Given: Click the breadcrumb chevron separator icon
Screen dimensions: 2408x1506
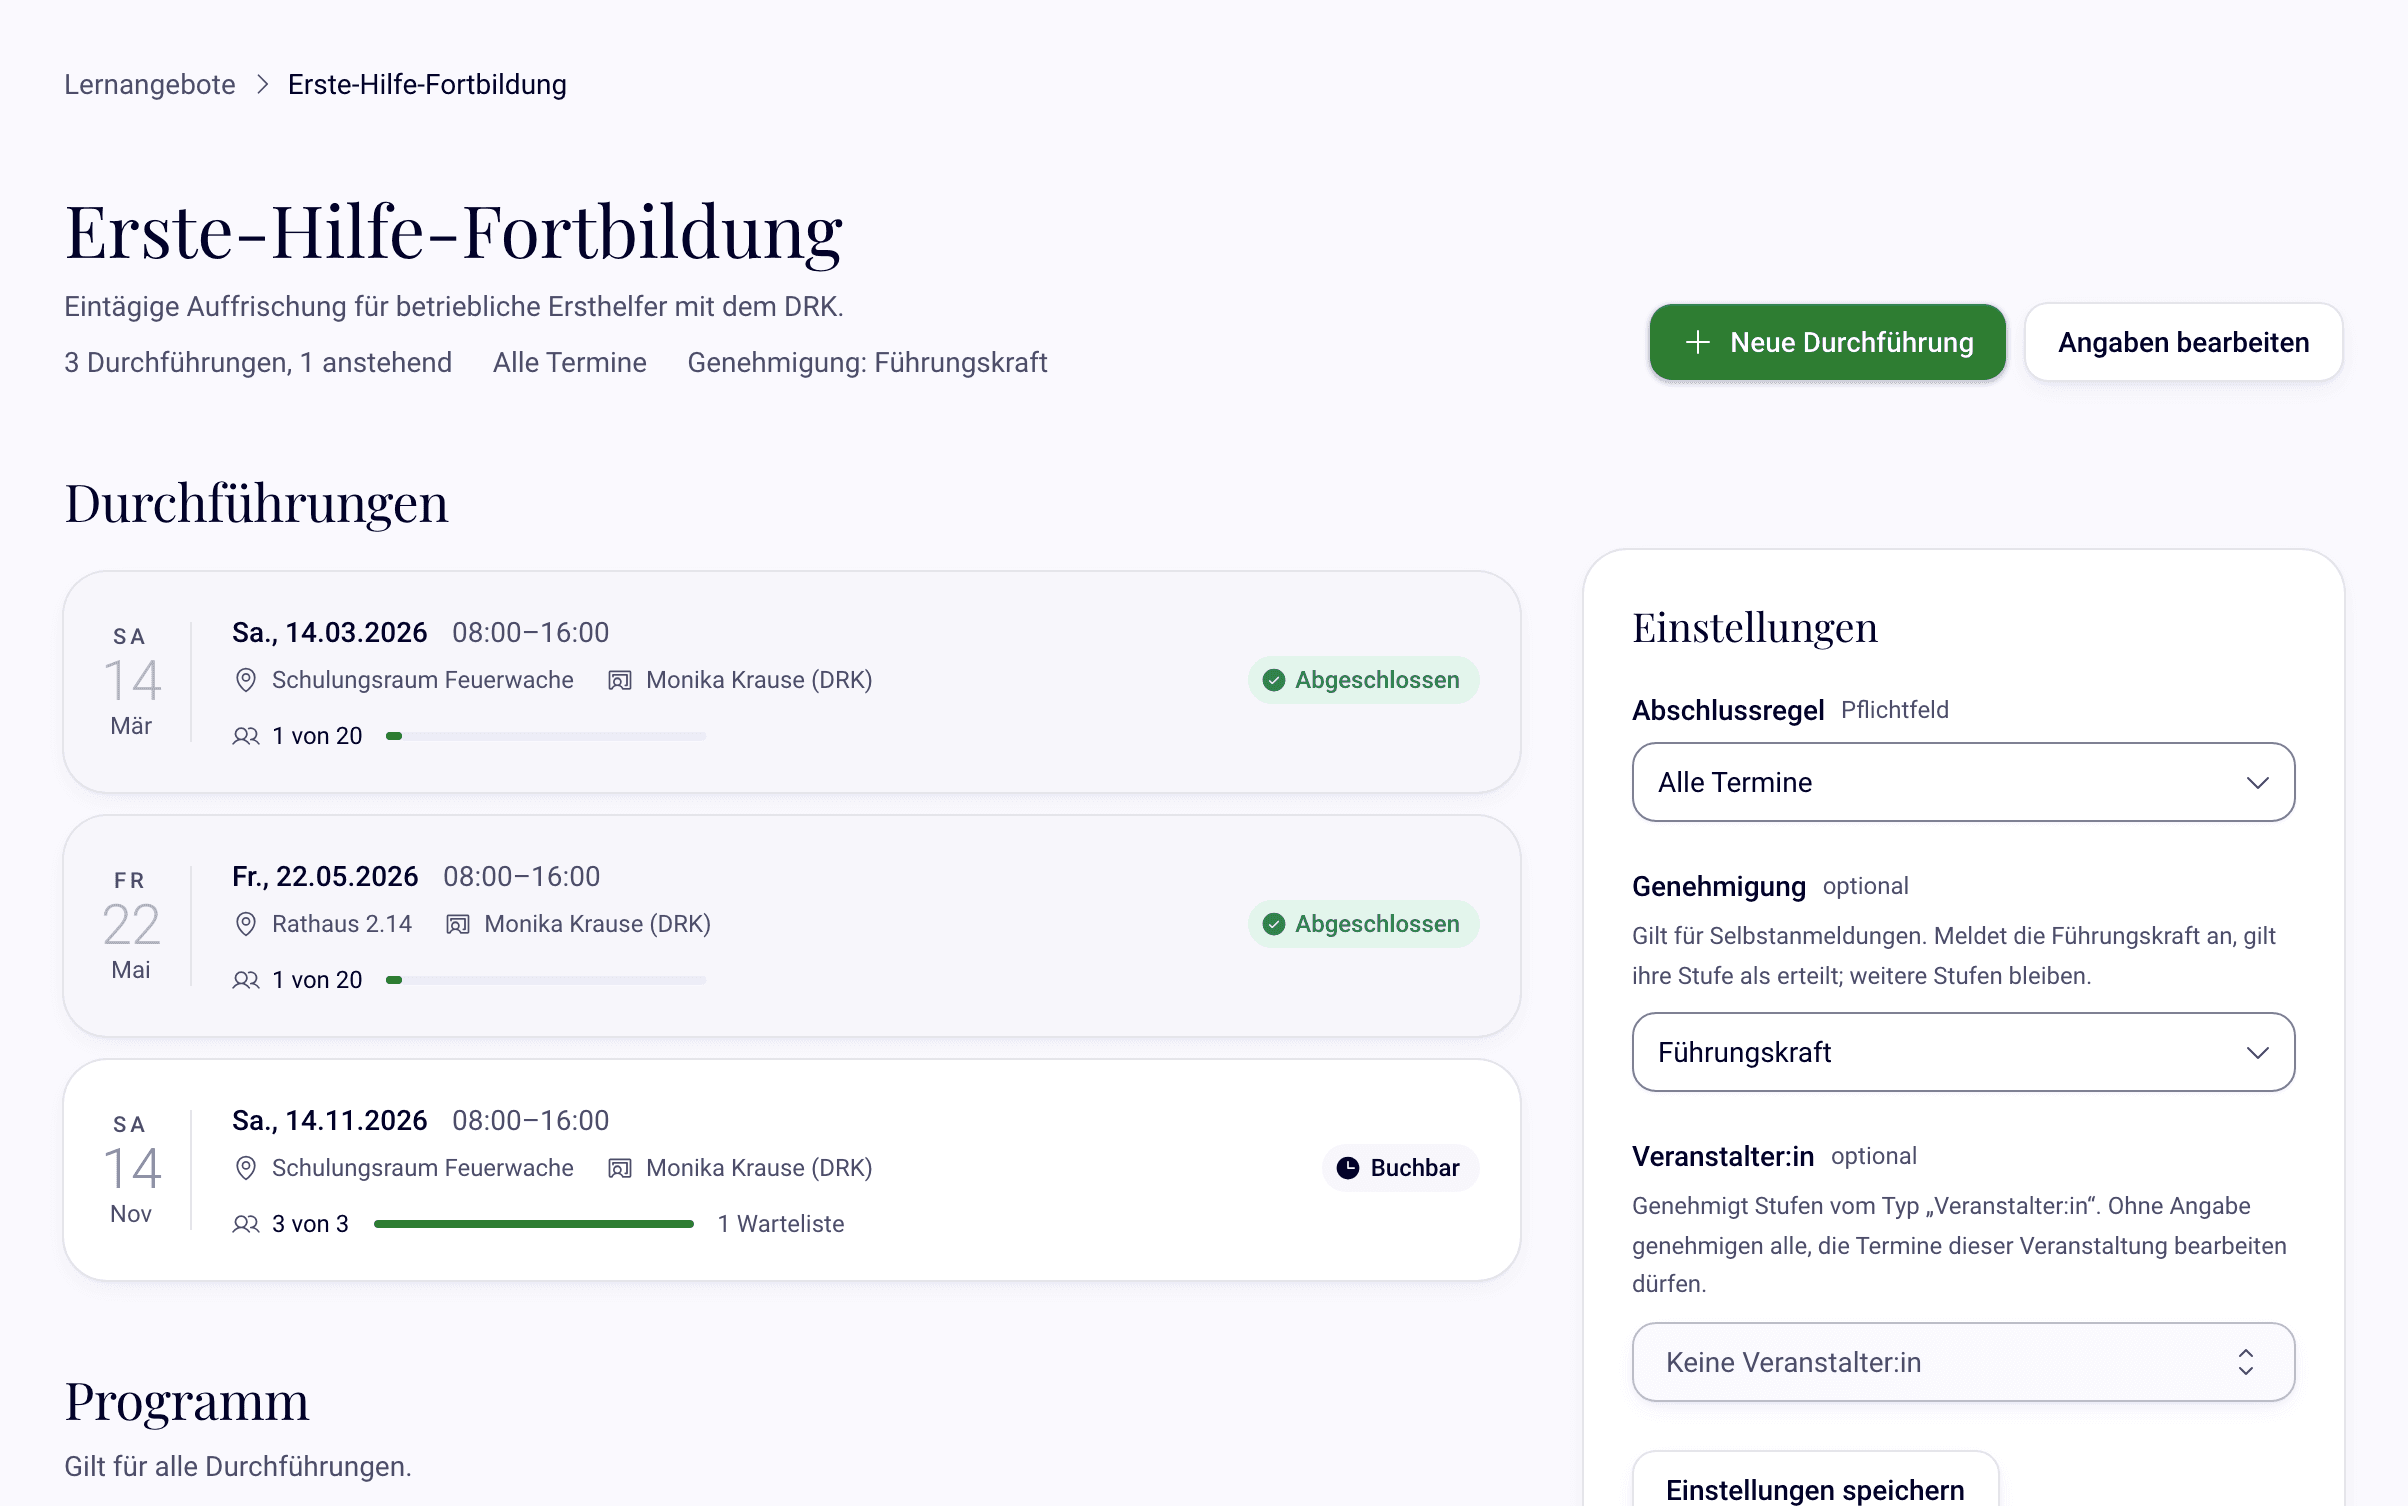Looking at the screenshot, I should pyautogui.click(x=262, y=84).
